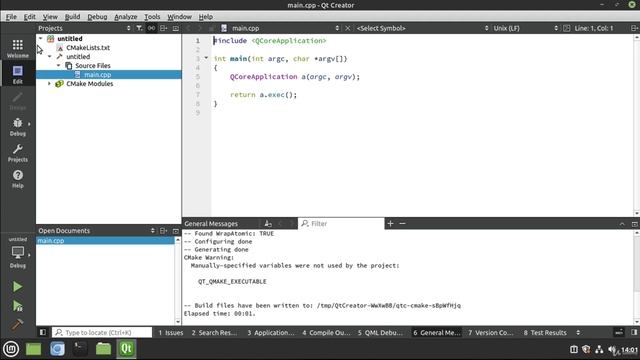Show the 4 Compile Output pane

(326, 332)
